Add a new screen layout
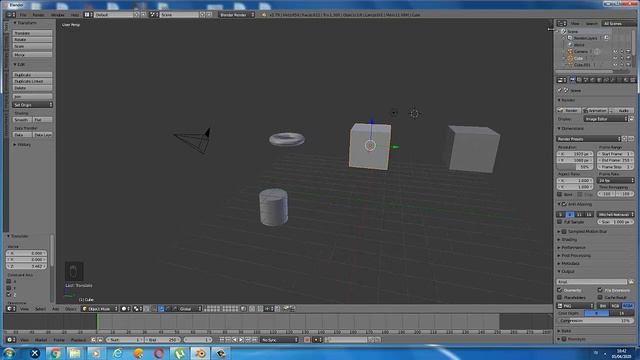Viewport: 640px width, 360px height. point(137,15)
